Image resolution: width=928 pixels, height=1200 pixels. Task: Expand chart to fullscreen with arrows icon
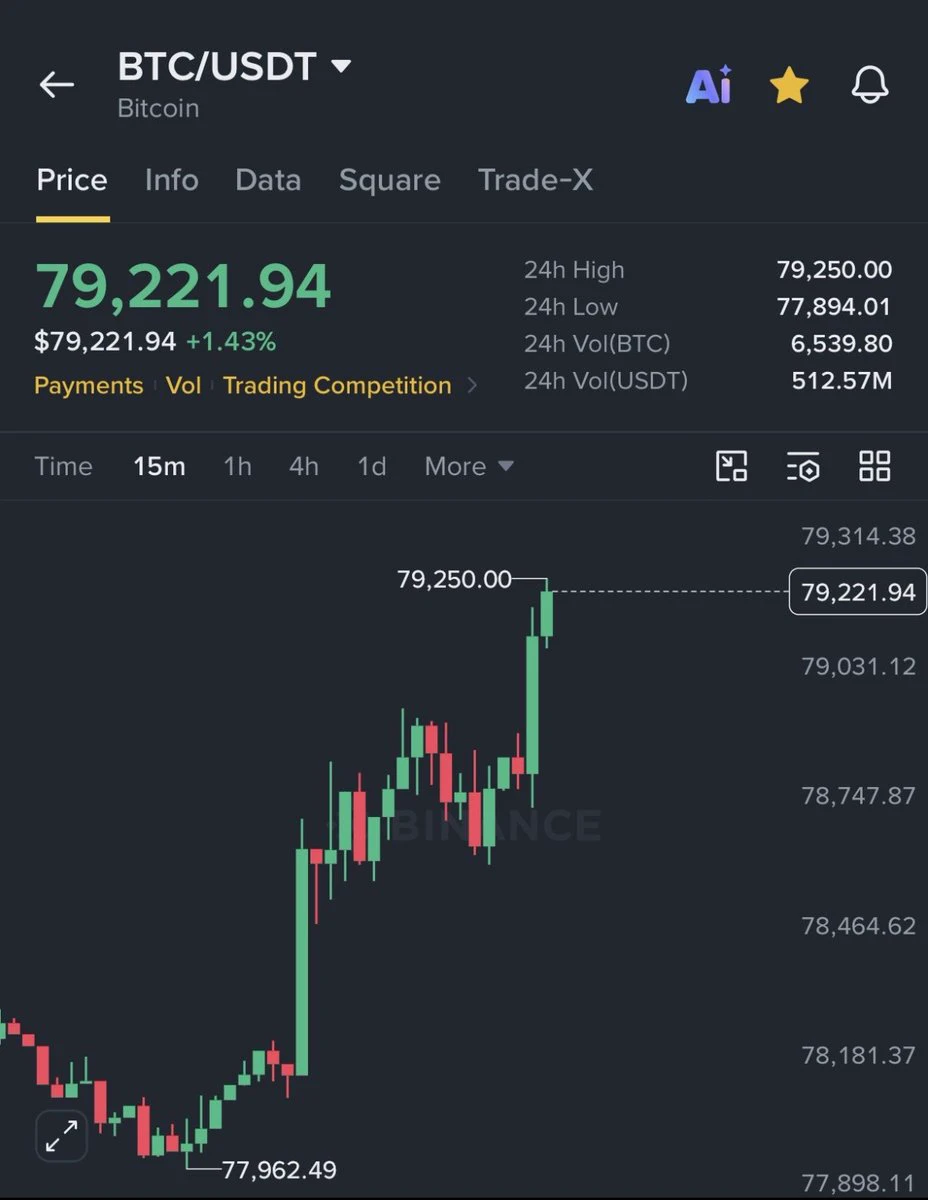(x=62, y=1136)
